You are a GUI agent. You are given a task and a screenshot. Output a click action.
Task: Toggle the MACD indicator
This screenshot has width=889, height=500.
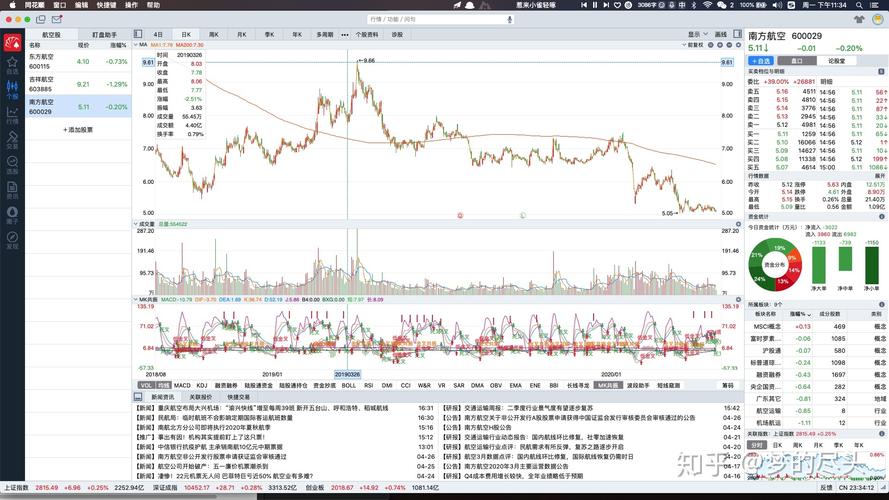182,385
